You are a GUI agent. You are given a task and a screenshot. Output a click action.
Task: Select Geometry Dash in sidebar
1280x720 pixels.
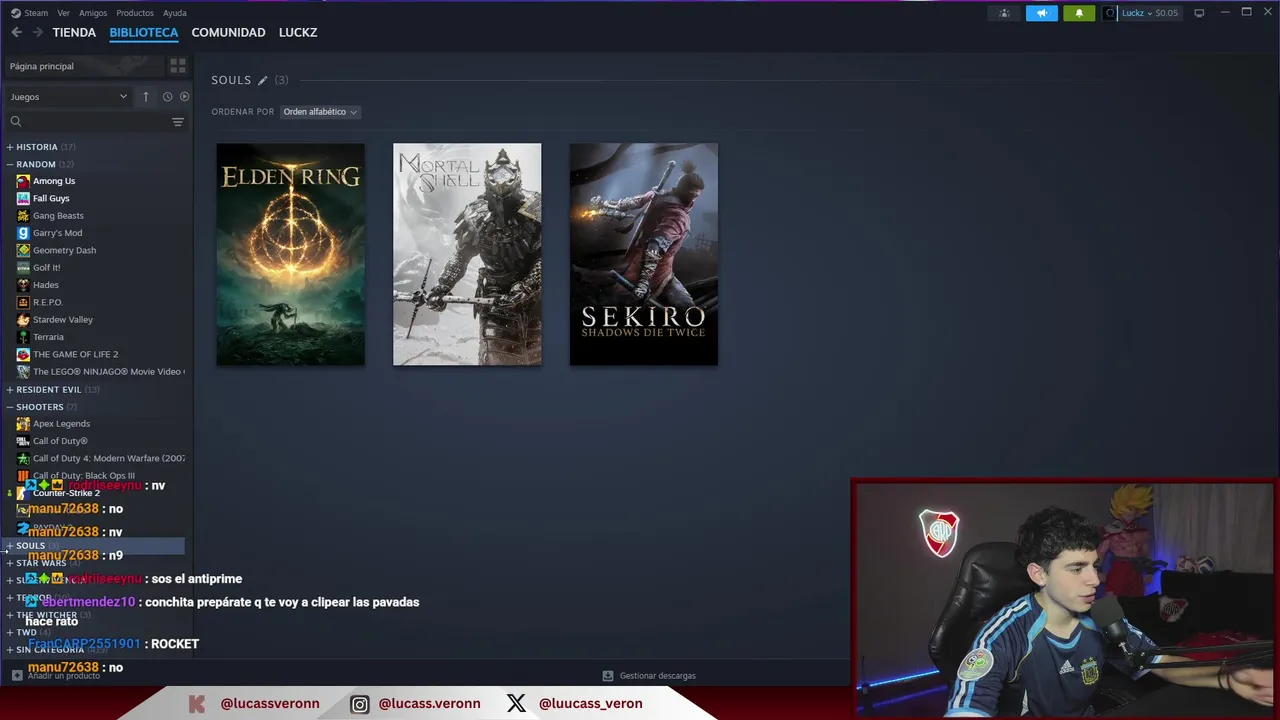[64, 250]
